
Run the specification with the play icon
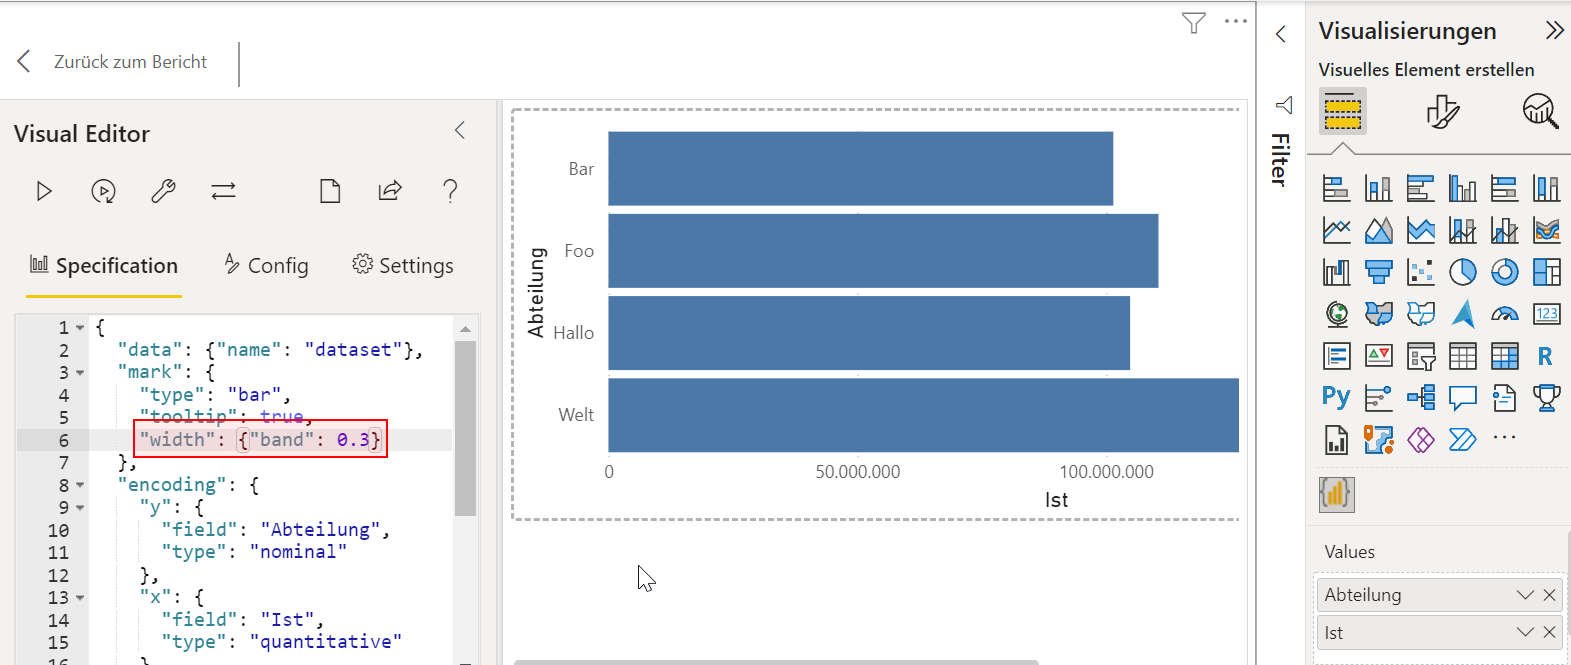pos(44,190)
